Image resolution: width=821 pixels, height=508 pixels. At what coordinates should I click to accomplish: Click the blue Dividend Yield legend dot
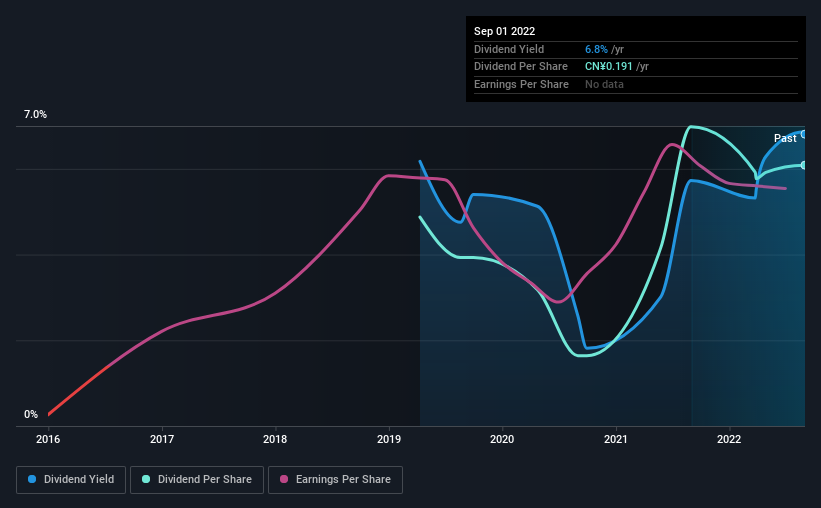(32, 479)
